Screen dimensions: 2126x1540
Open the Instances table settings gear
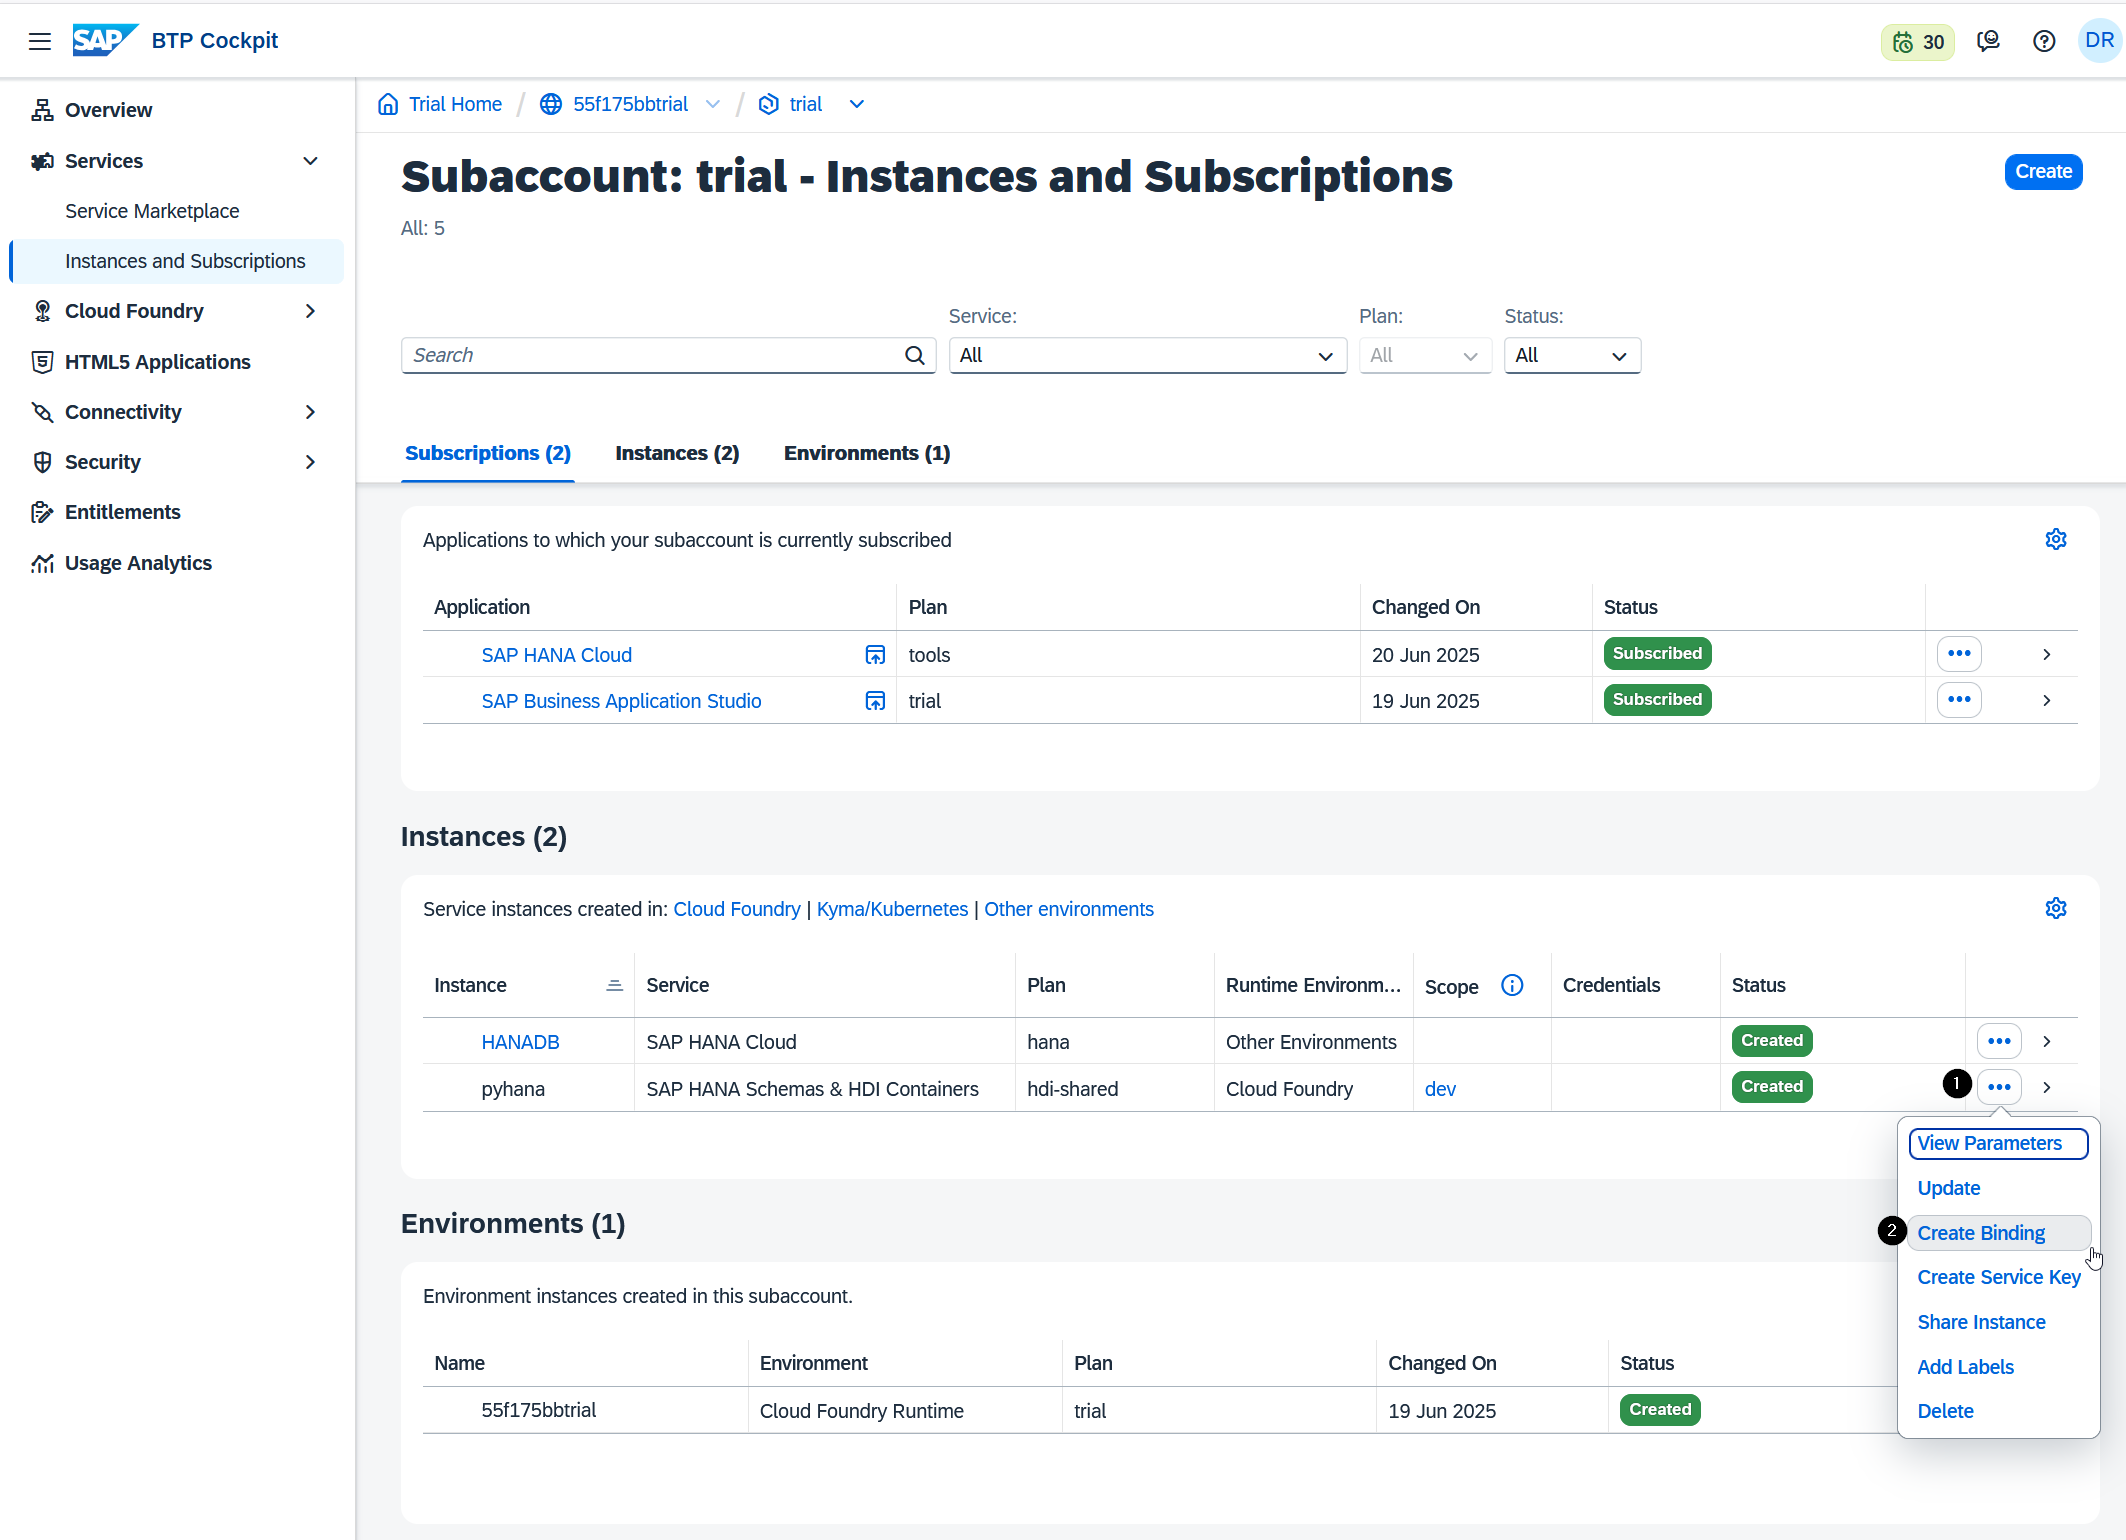2055,909
